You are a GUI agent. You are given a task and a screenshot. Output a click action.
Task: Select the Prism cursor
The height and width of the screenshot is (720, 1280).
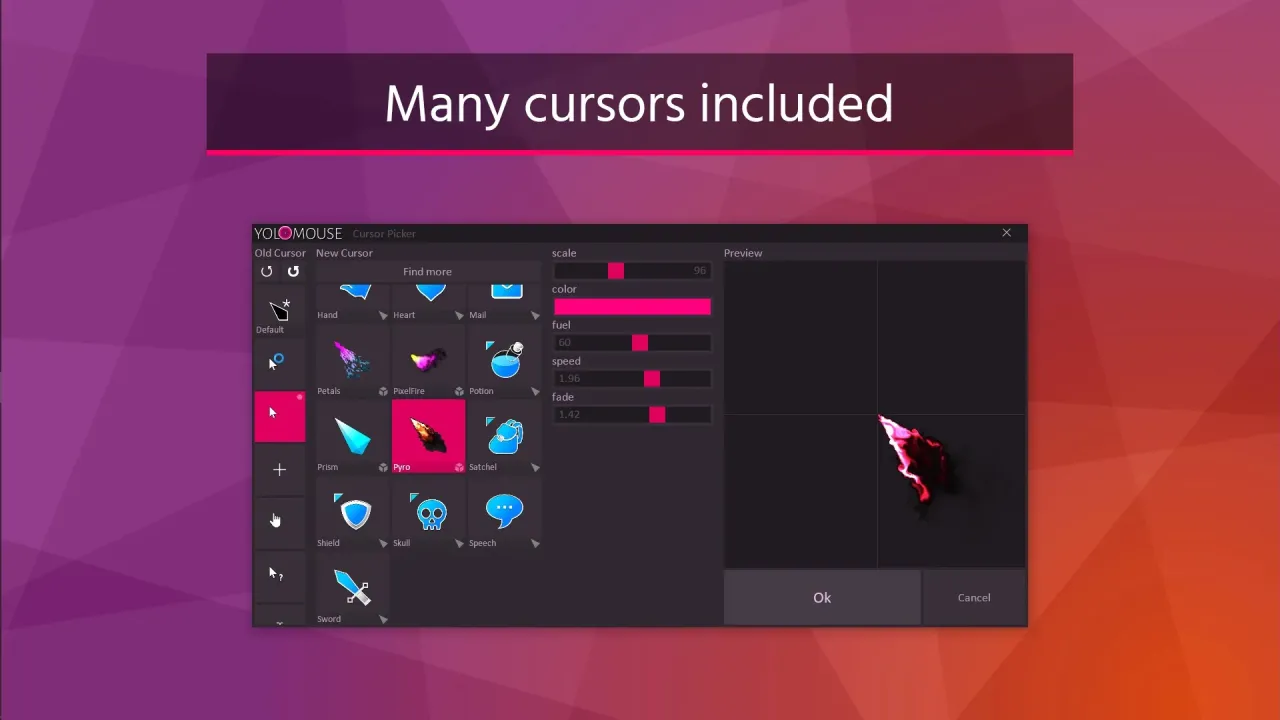coord(354,436)
